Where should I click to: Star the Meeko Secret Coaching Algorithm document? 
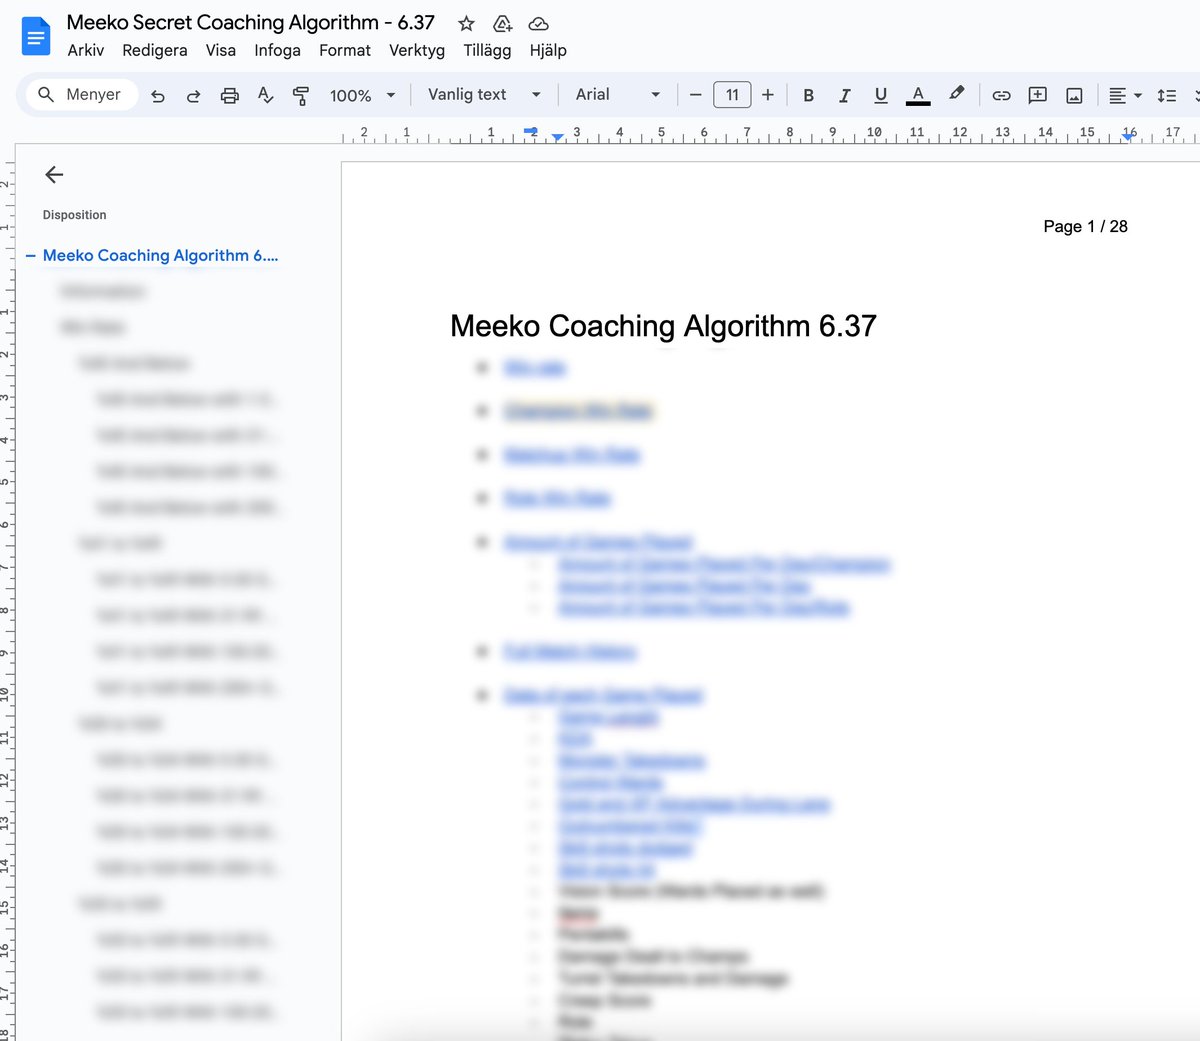click(x=466, y=23)
